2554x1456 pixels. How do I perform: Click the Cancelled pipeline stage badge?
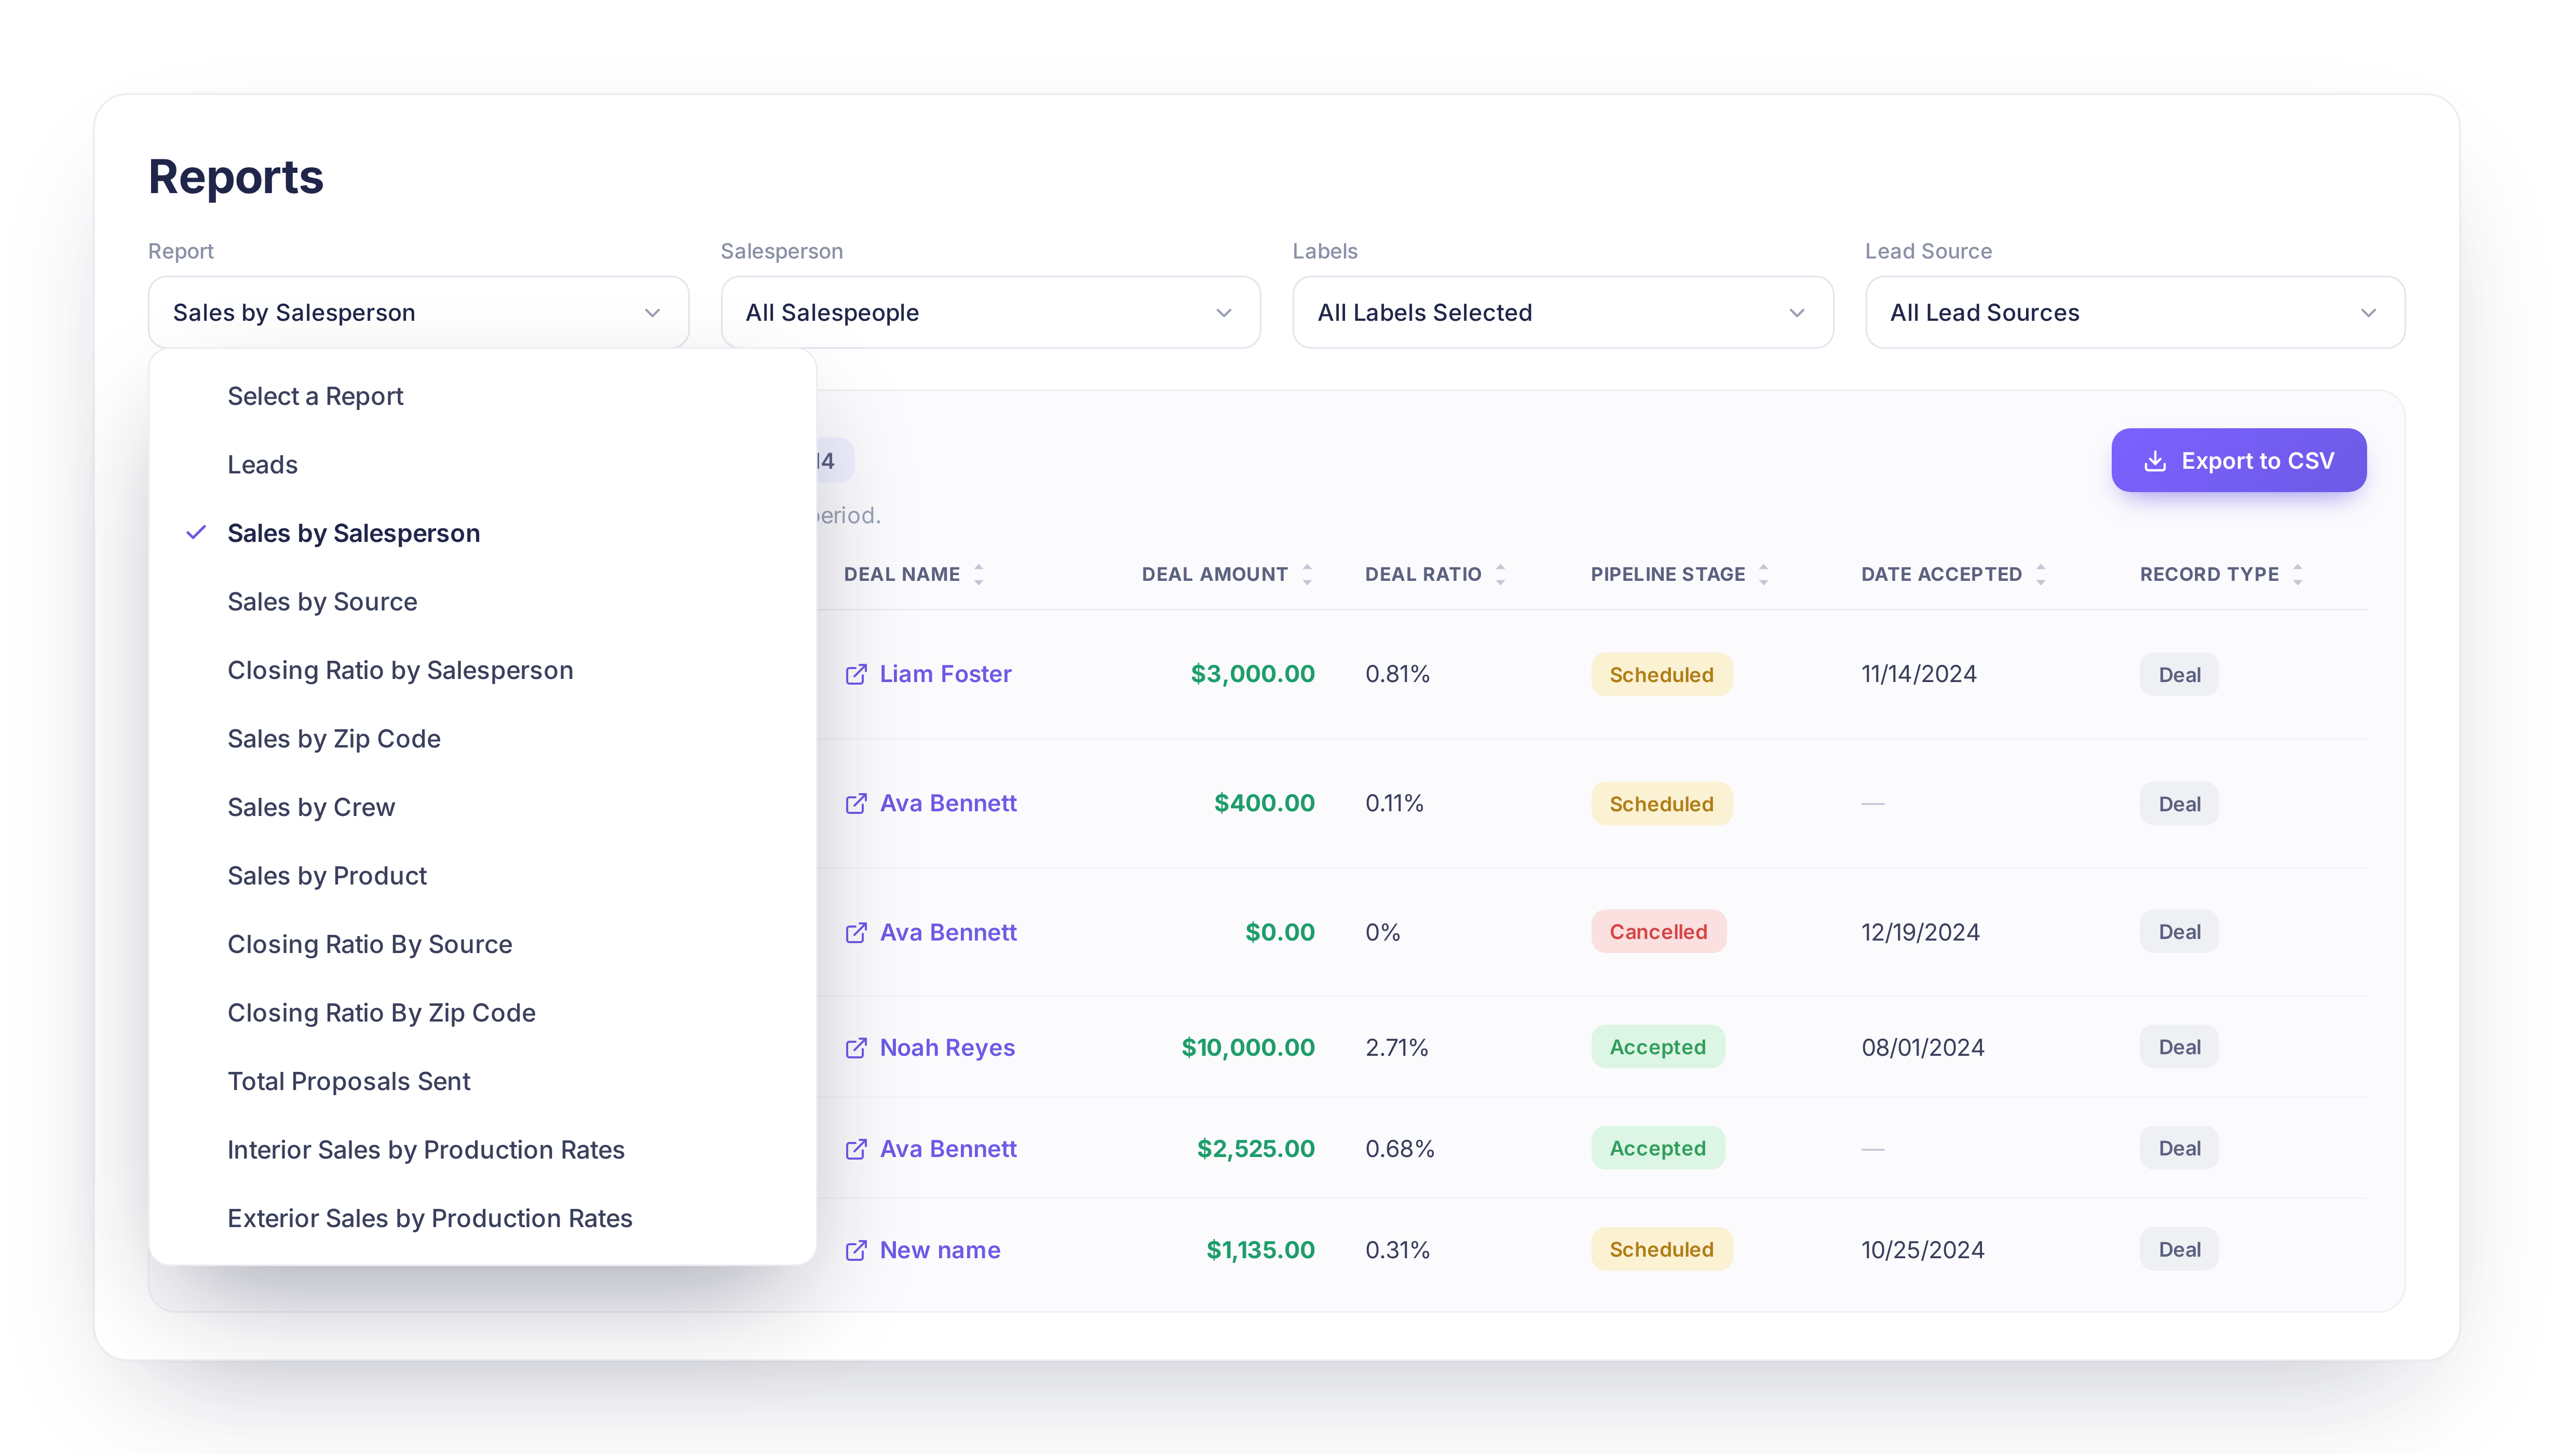point(1658,932)
